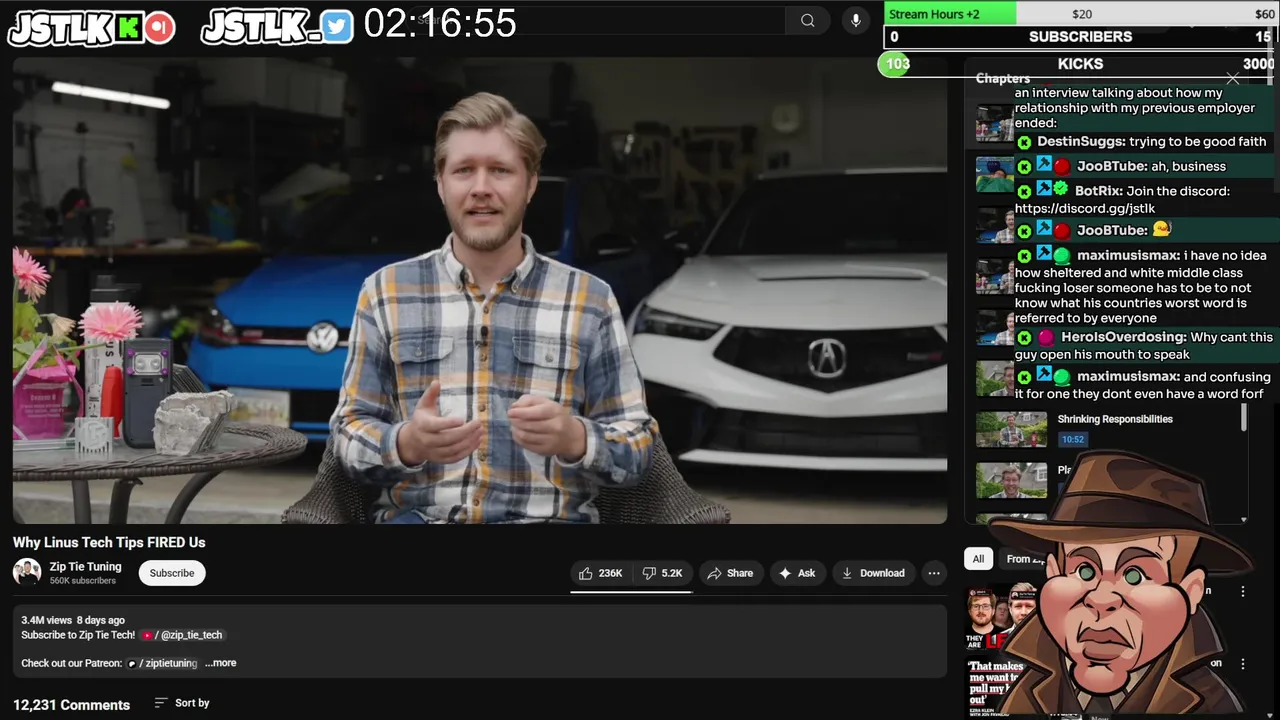Open the @zip_tie_tech channel link
Viewport: 1280px width, 720px height.
(x=183, y=635)
